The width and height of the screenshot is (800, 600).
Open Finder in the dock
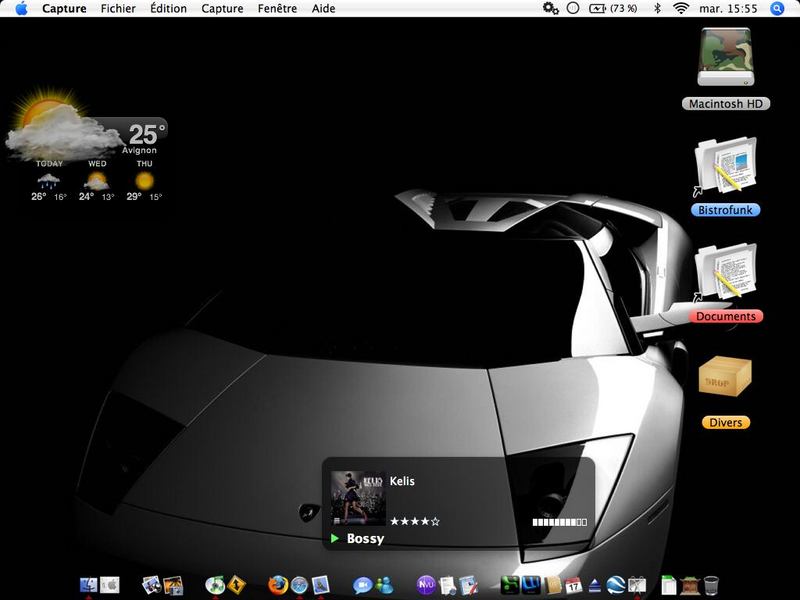click(89, 584)
